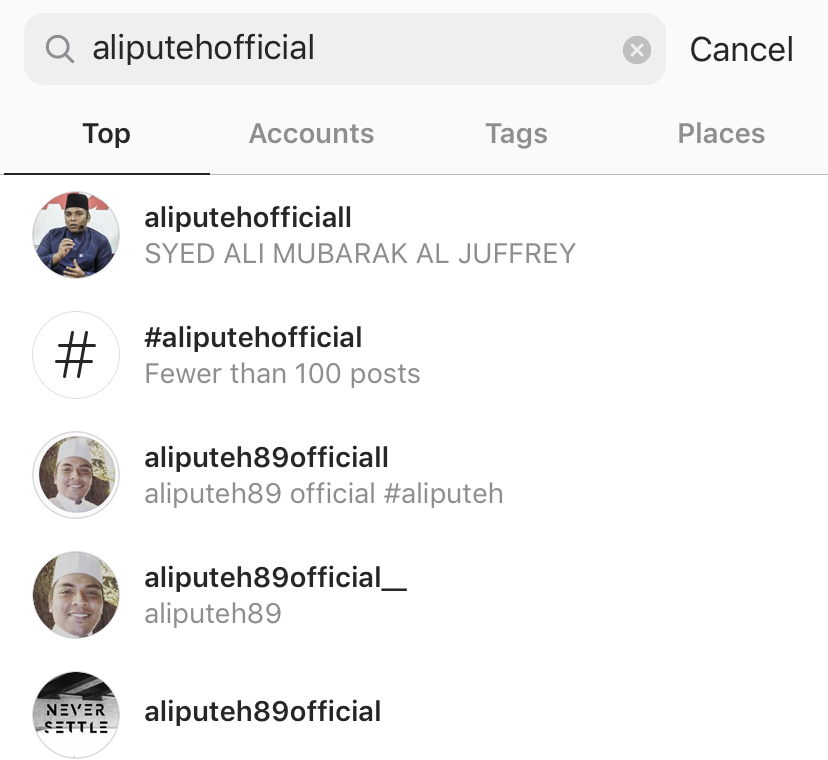This screenshot has width=828, height=760.
Task: Click the aliputehofficial search input field
Action: coord(340,49)
